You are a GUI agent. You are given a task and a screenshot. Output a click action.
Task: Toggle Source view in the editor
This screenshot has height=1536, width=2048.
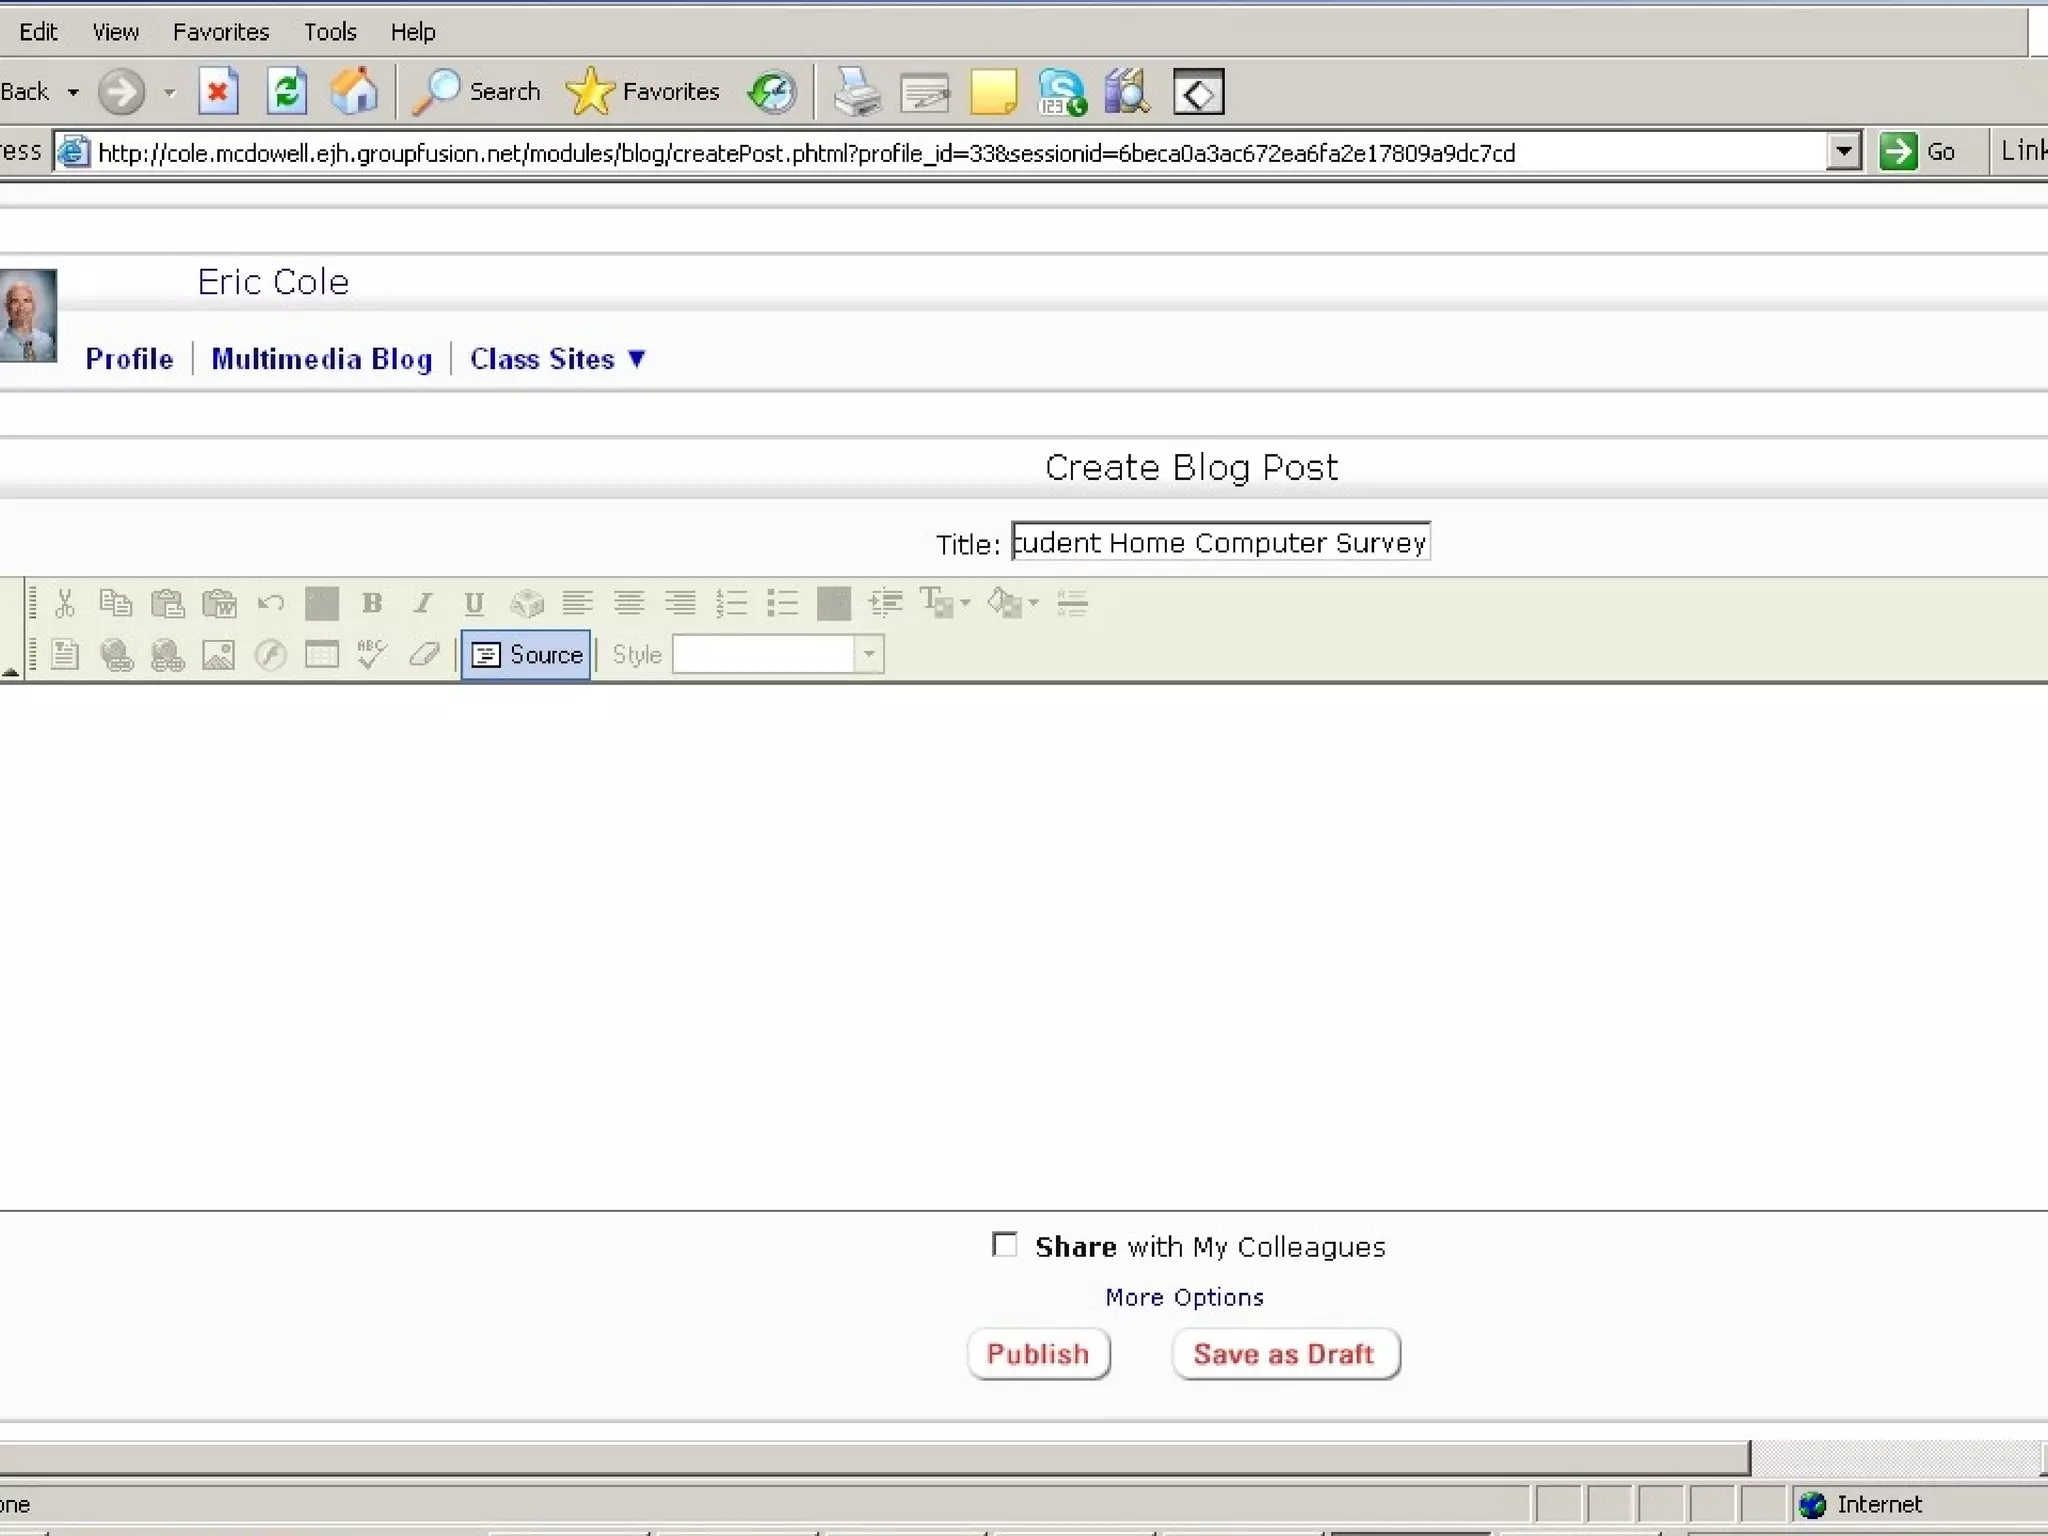pyautogui.click(x=526, y=655)
